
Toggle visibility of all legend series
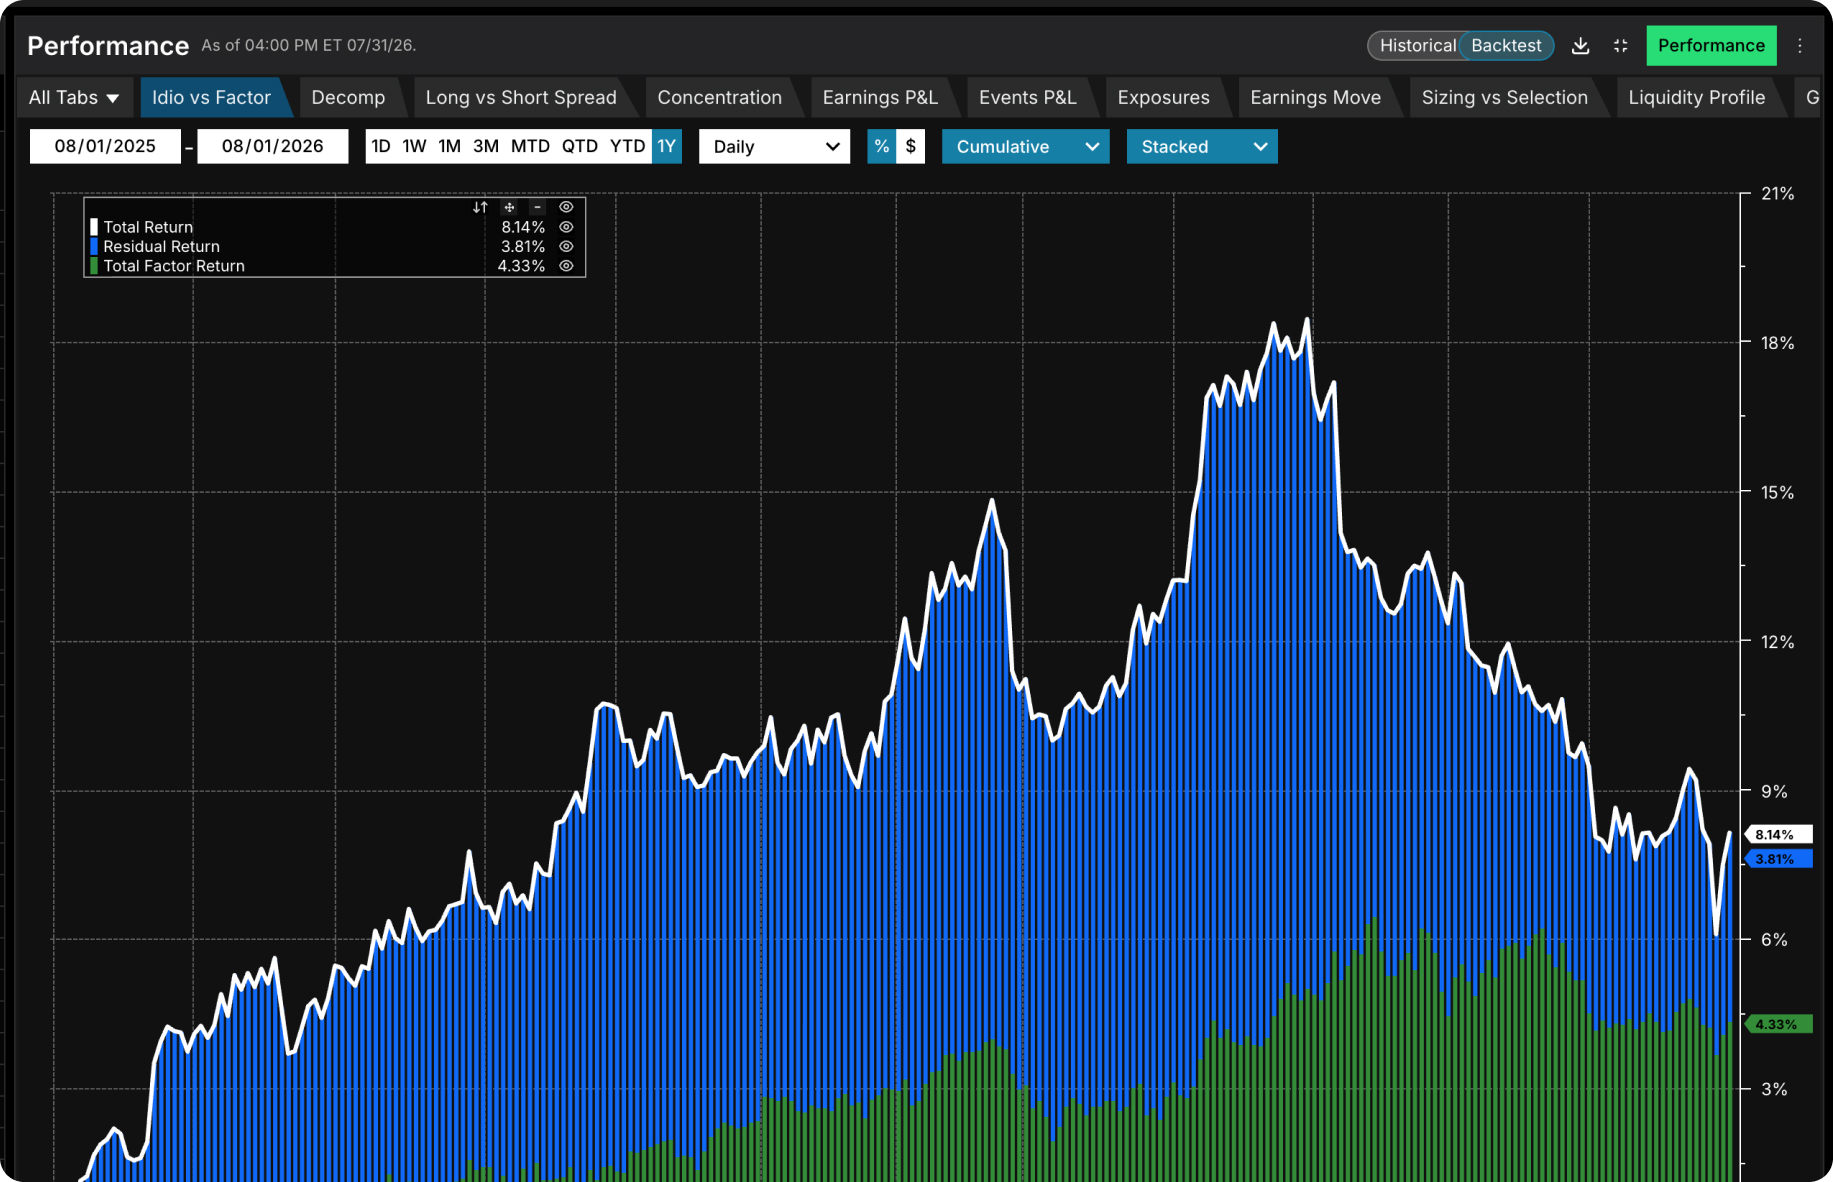click(566, 207)
